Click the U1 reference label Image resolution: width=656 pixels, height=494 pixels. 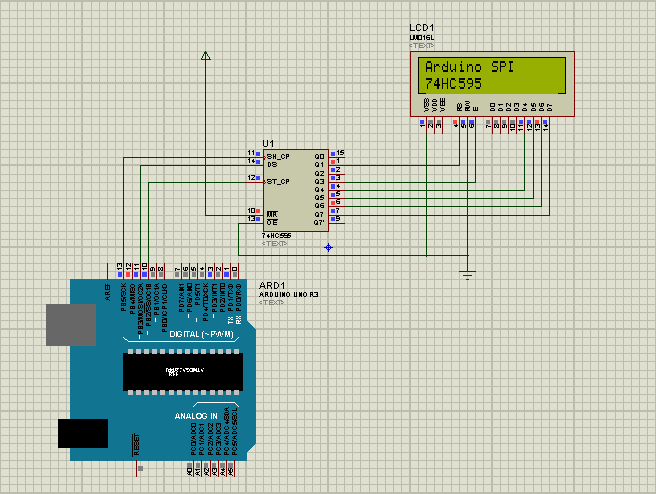pyautogui.click(x=268, y=143)
